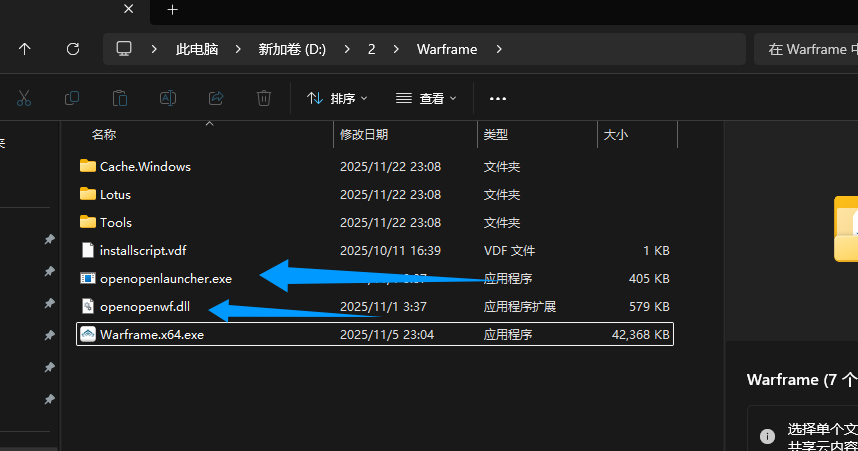Select the Cache.Windows folder
Image resolution: width=858 pixels, height=451 pixels.
point(145,166)
